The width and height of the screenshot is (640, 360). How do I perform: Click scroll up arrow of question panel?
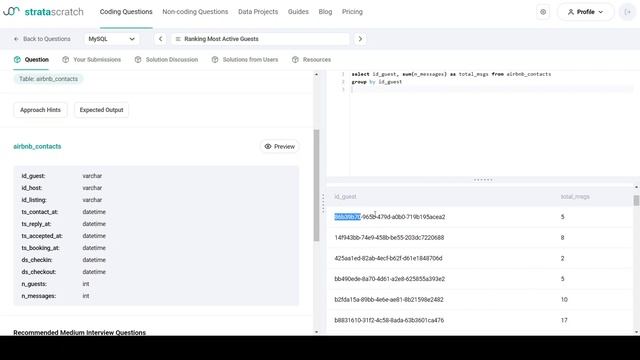[x=316, y=74]
